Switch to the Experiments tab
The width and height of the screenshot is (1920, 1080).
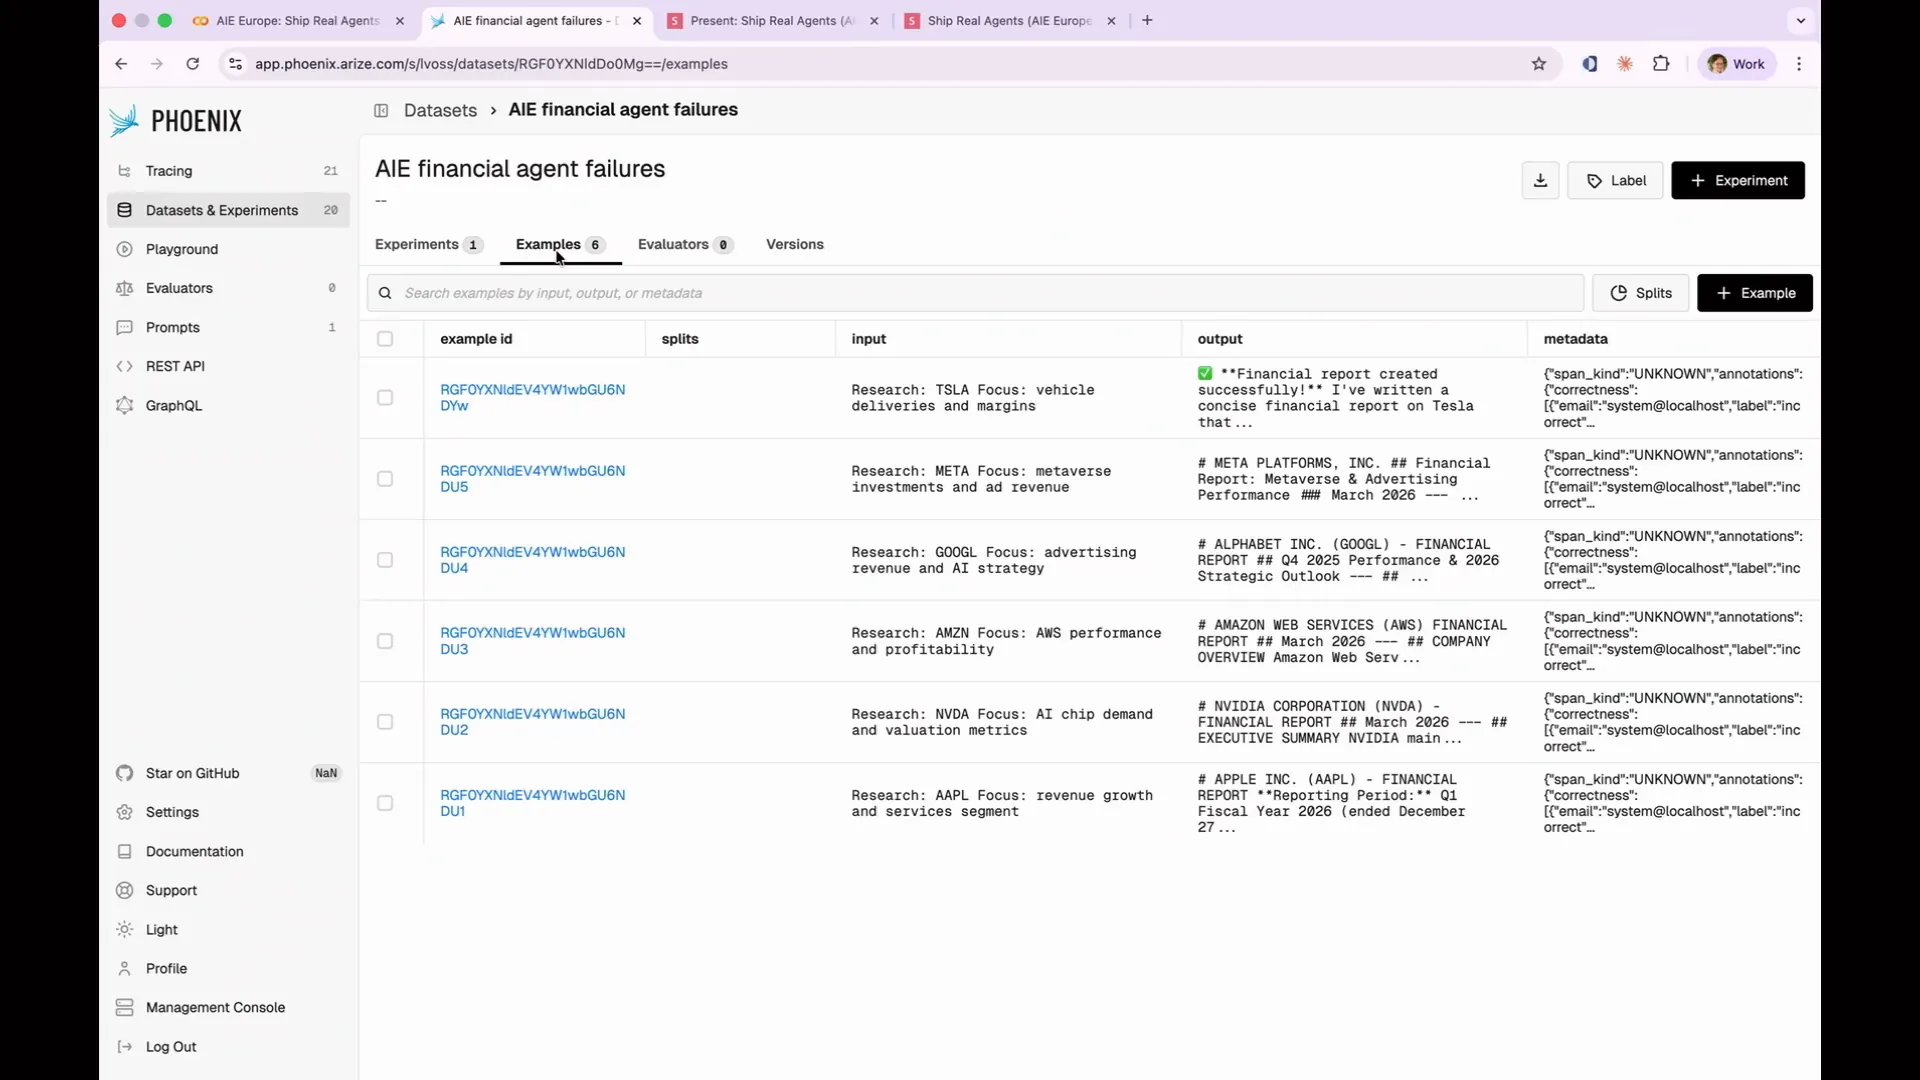point(428,244)
